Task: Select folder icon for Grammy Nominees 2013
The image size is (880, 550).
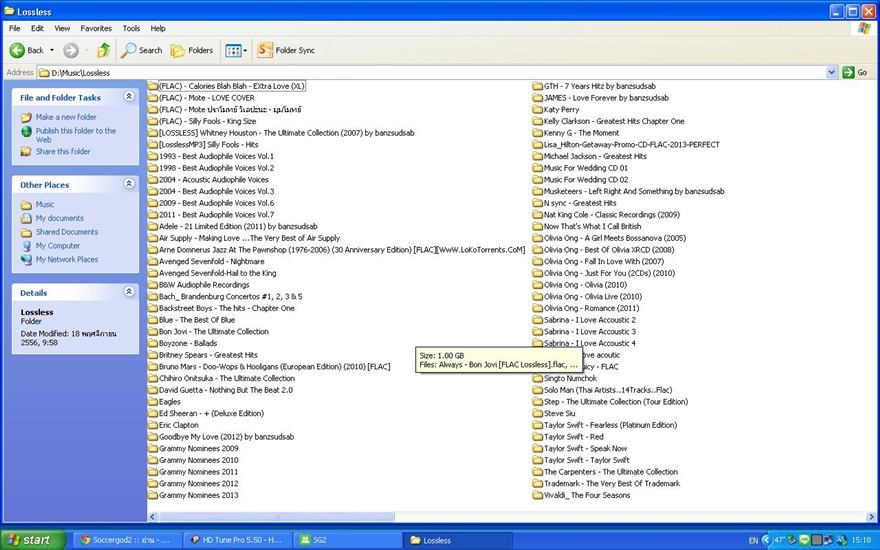Action: click(x=153, y=496)
